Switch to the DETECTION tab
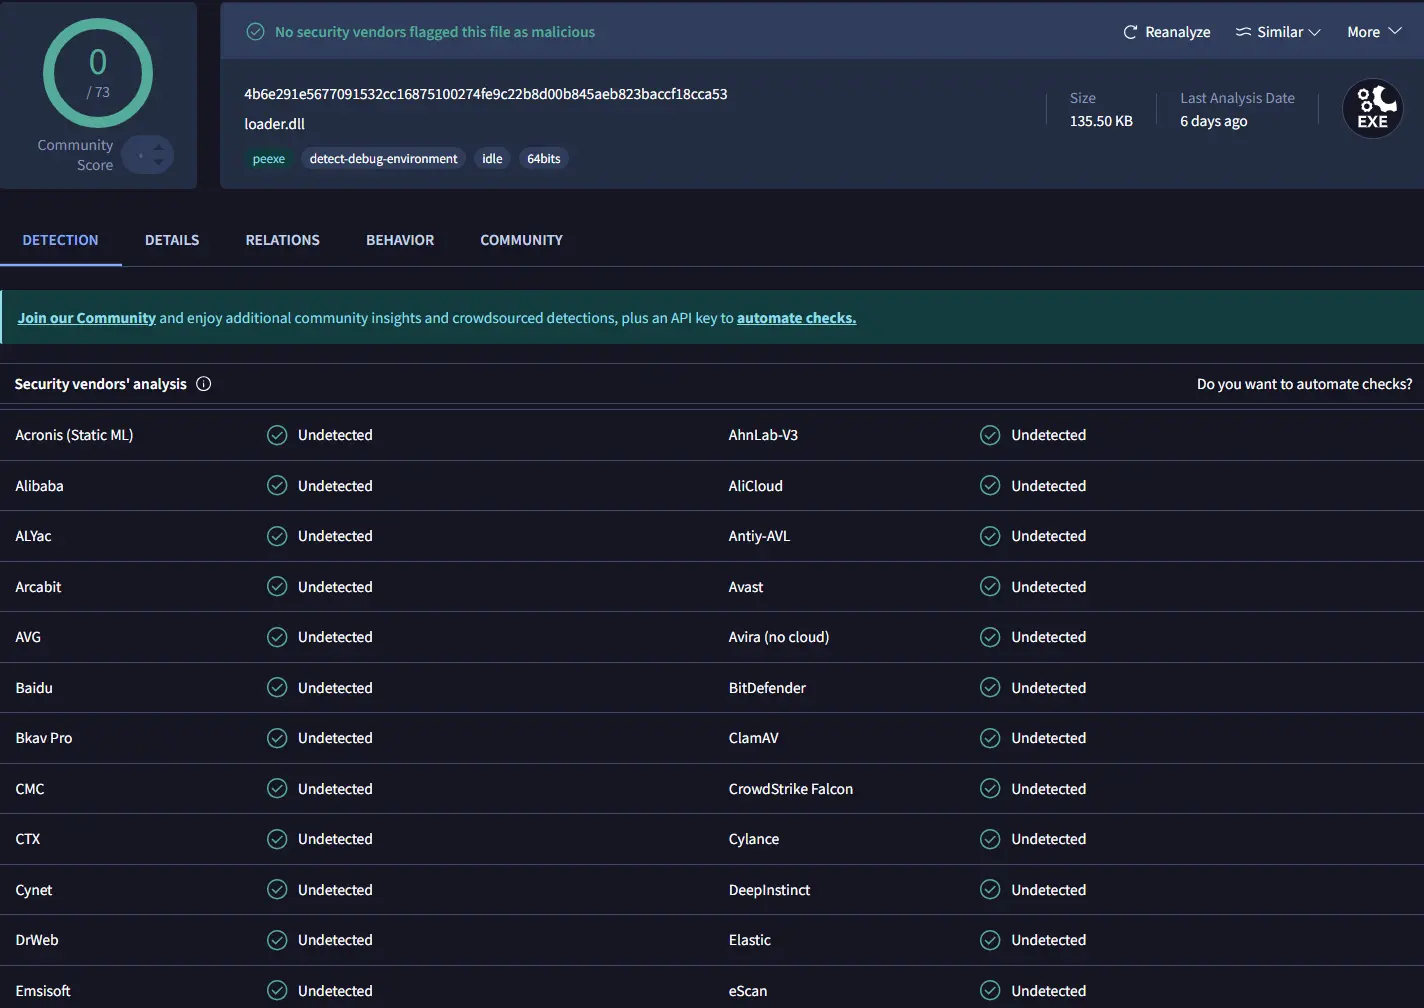This screenshot has height=1008, width=1424. tap(60, 240)
